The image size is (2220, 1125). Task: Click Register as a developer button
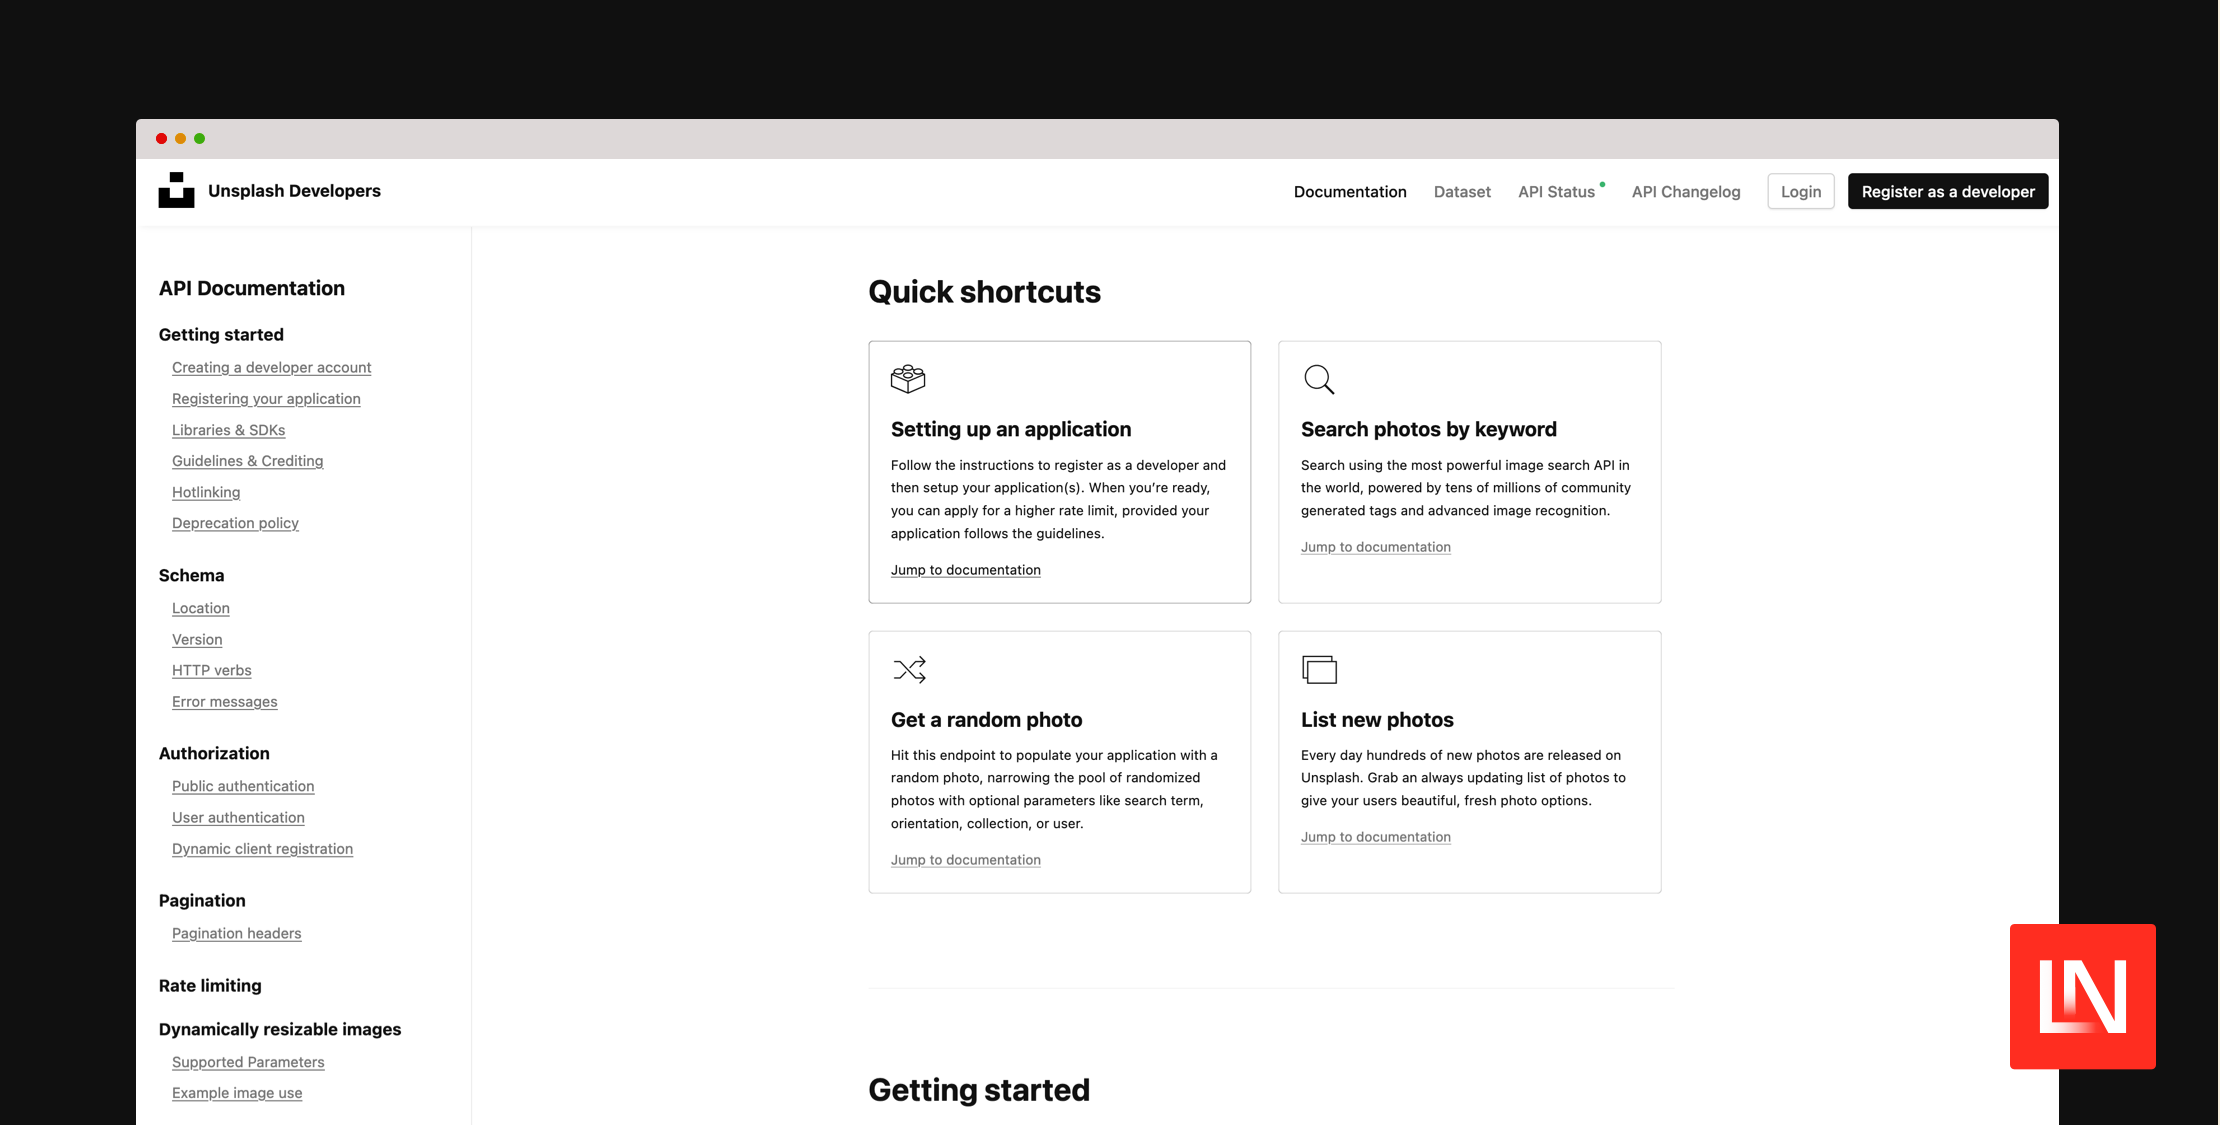(1948, 191)
